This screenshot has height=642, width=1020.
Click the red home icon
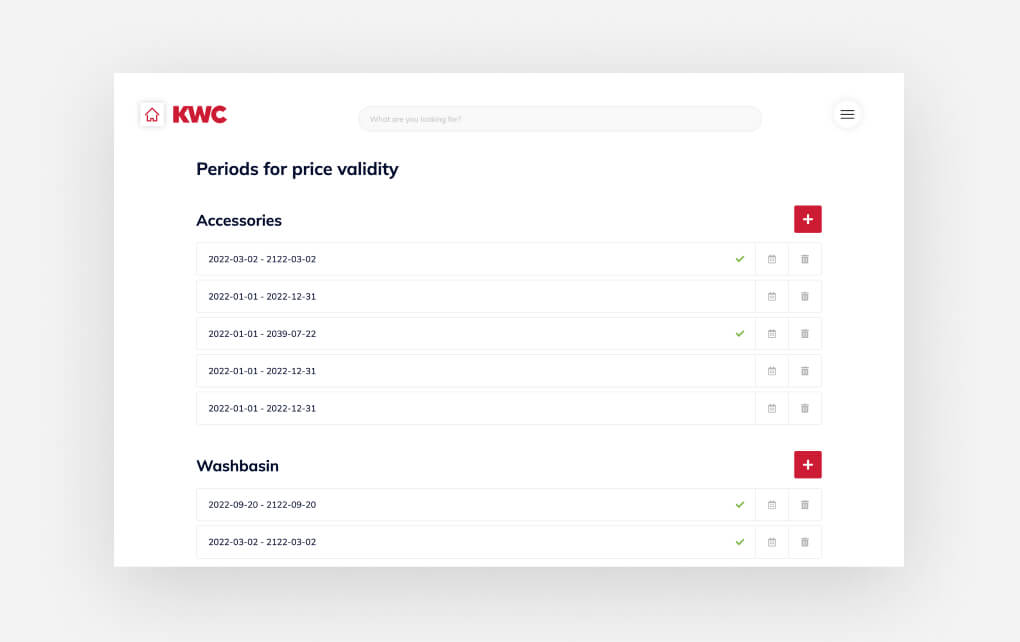tap(152, 114)
